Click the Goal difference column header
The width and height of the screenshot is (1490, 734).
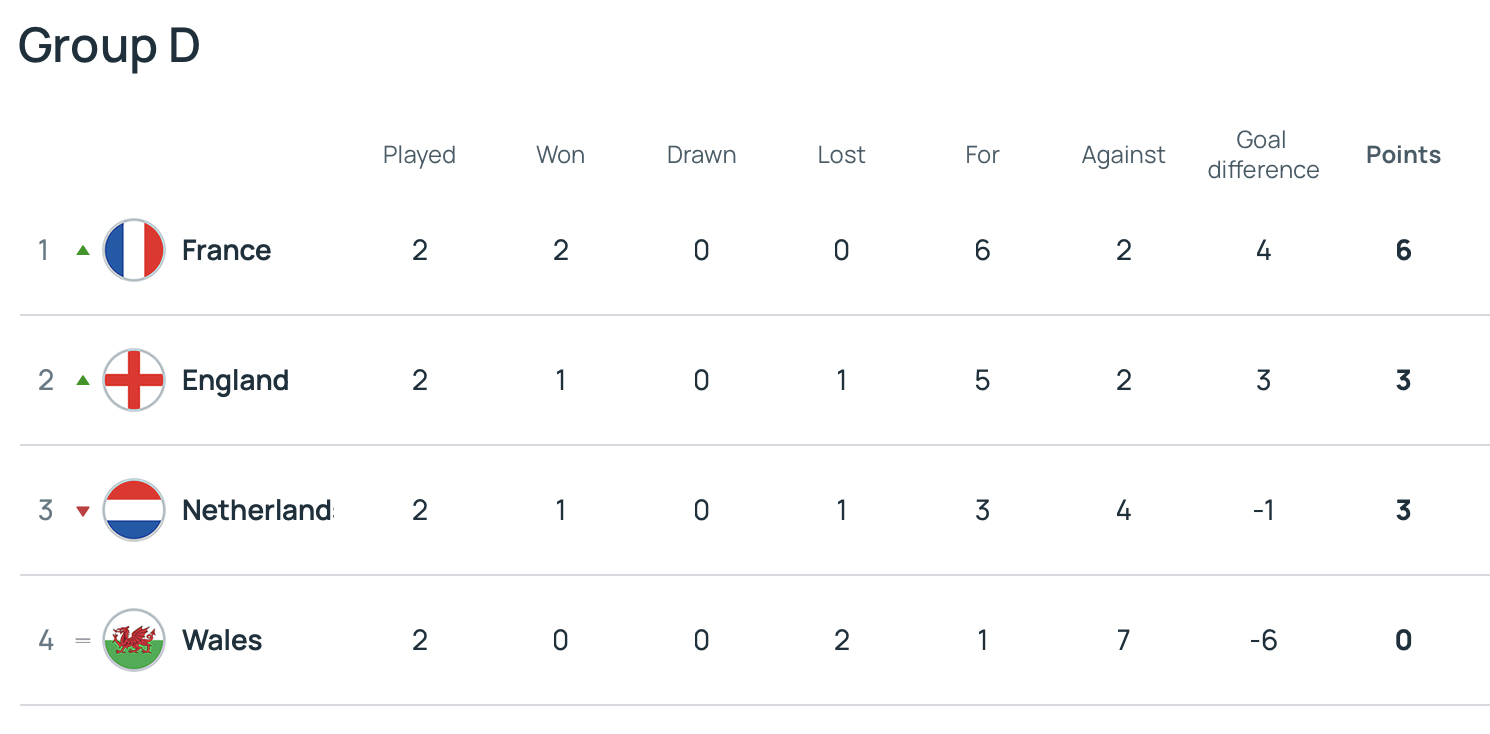[1263, 155]
